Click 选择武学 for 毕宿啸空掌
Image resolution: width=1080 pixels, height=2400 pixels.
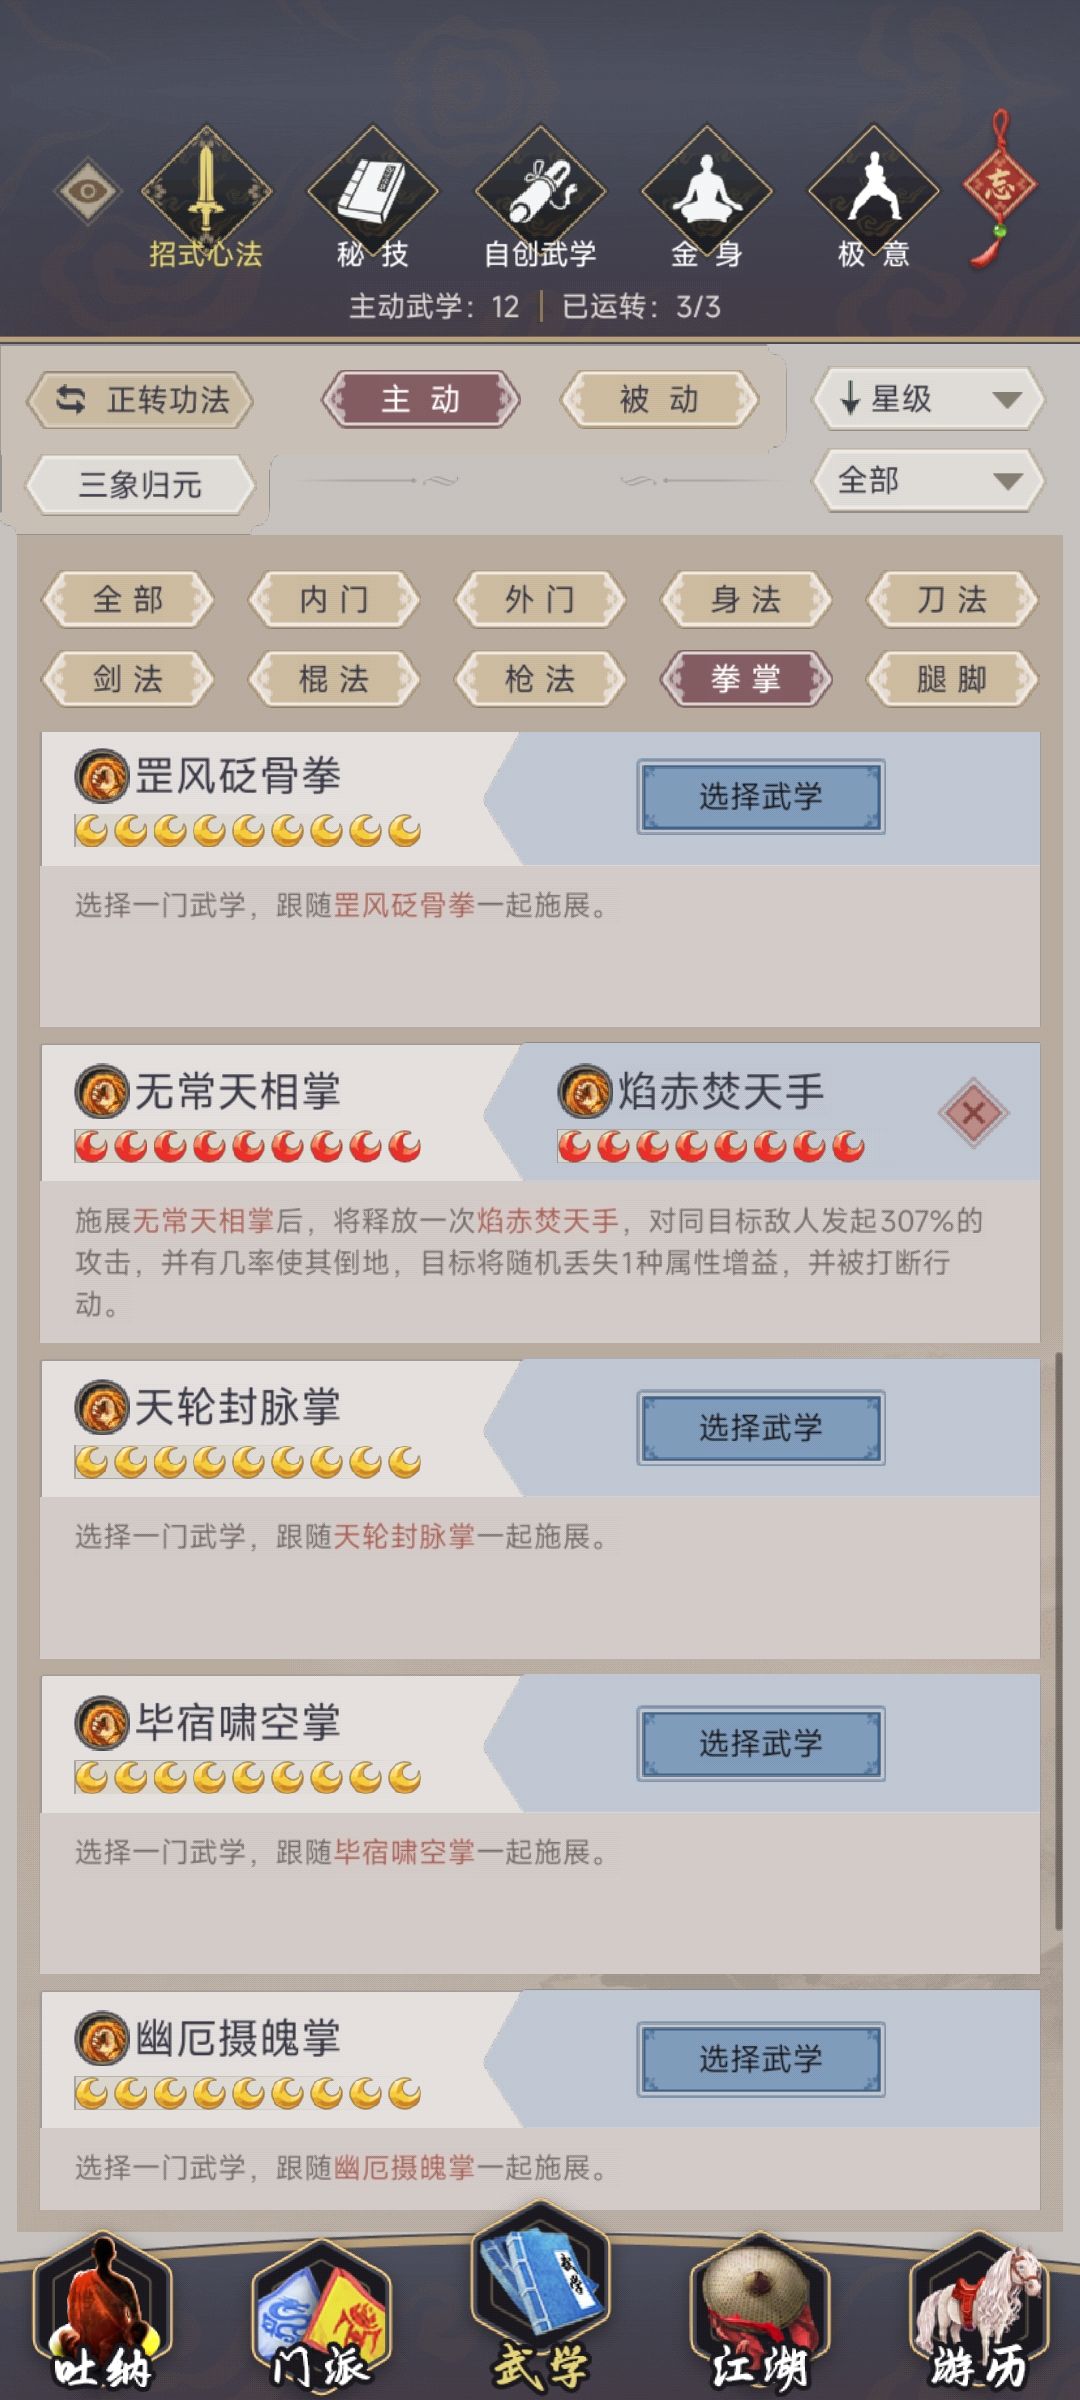(x=761, y=1744)
